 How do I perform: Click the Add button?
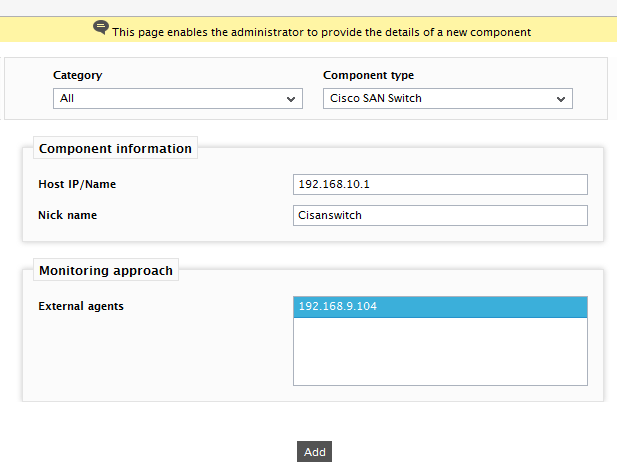pyautogui.click(x=314, y=452)
